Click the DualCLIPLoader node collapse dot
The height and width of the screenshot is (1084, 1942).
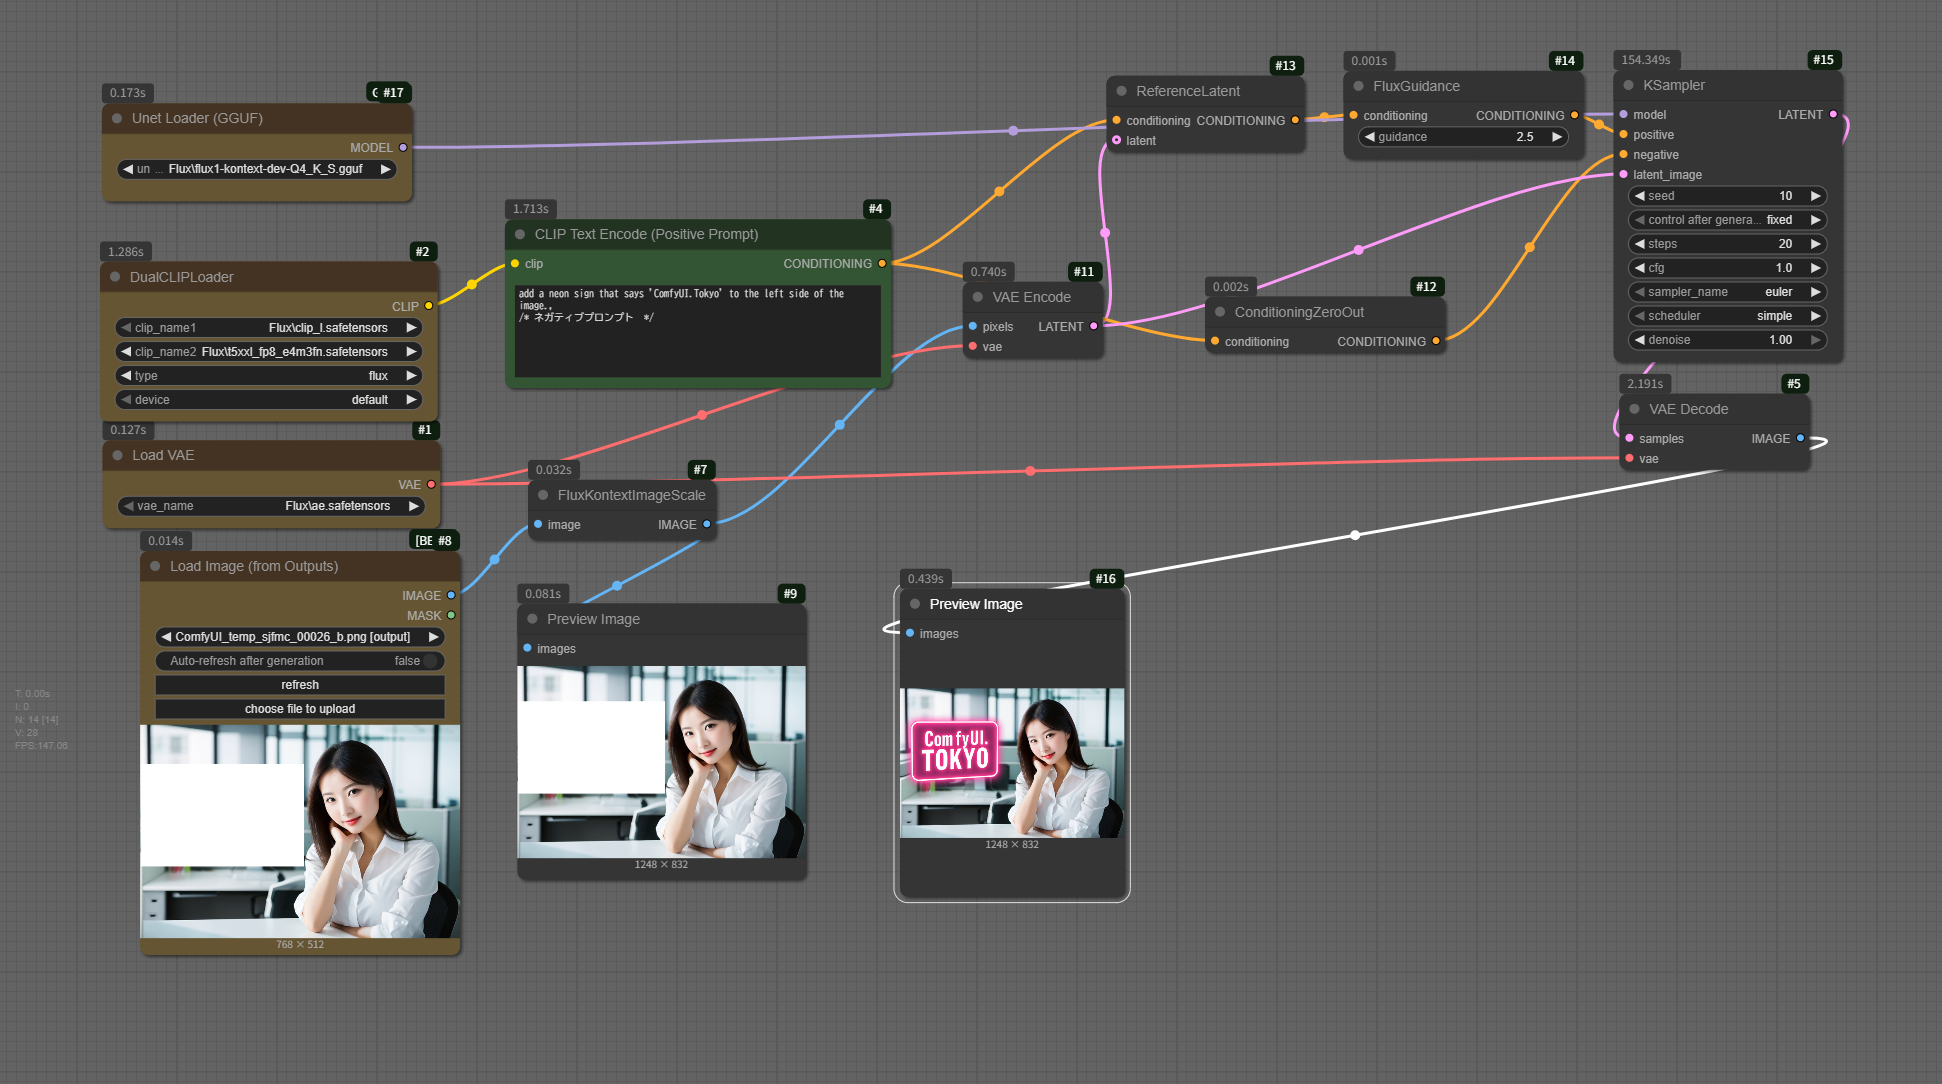click(115, 277)
